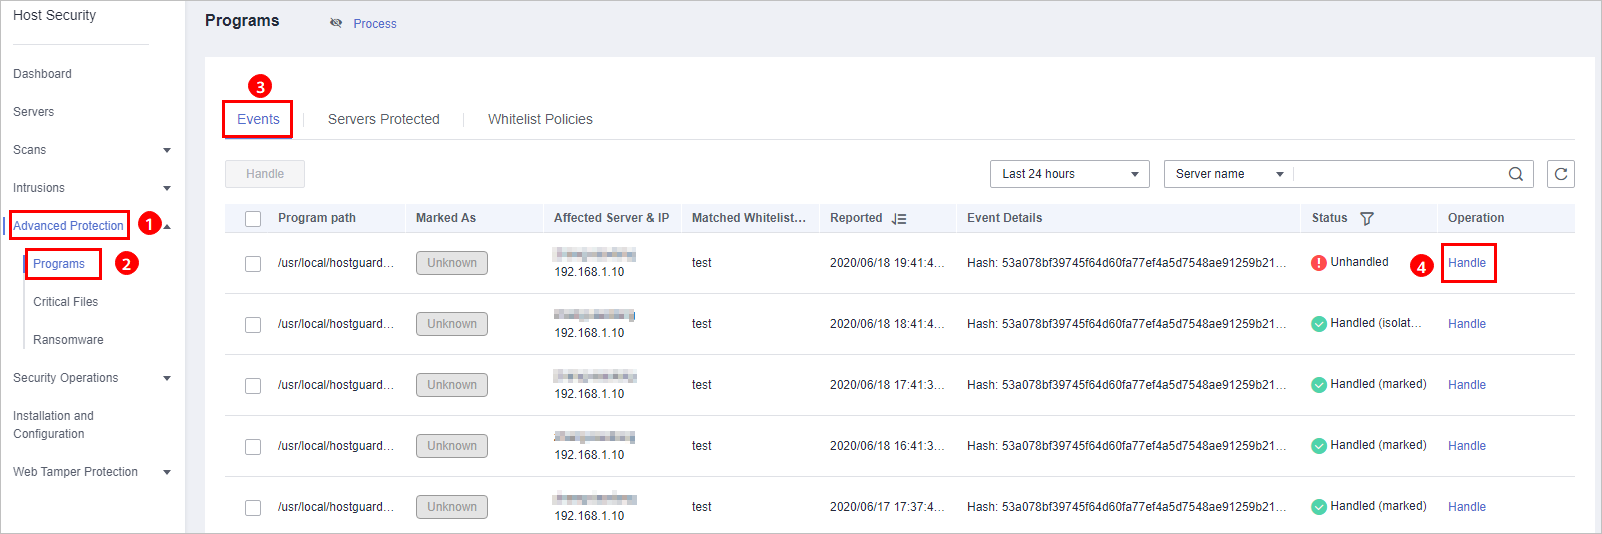
Task: Click the search magnifier icon
Action: click(x=1516, y=174)
